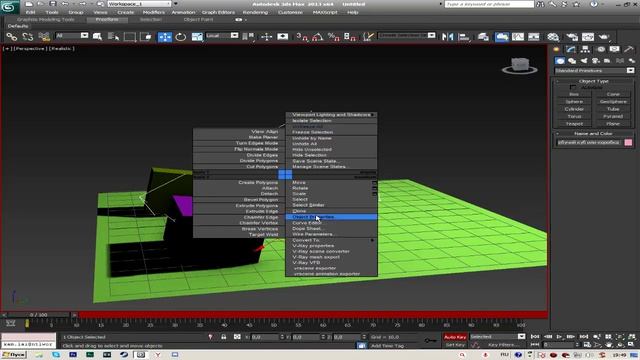Image resolution: width=640 pixels, height=360 pixels.
Task: Open the Schematic View toolbar icon
Action: pyautogui.click(x=533, y=37)
